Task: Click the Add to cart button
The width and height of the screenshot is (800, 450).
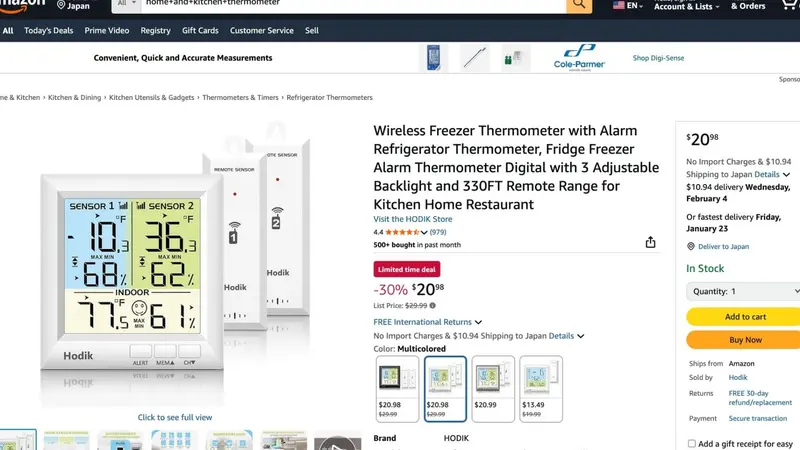Action: [744, 317]
